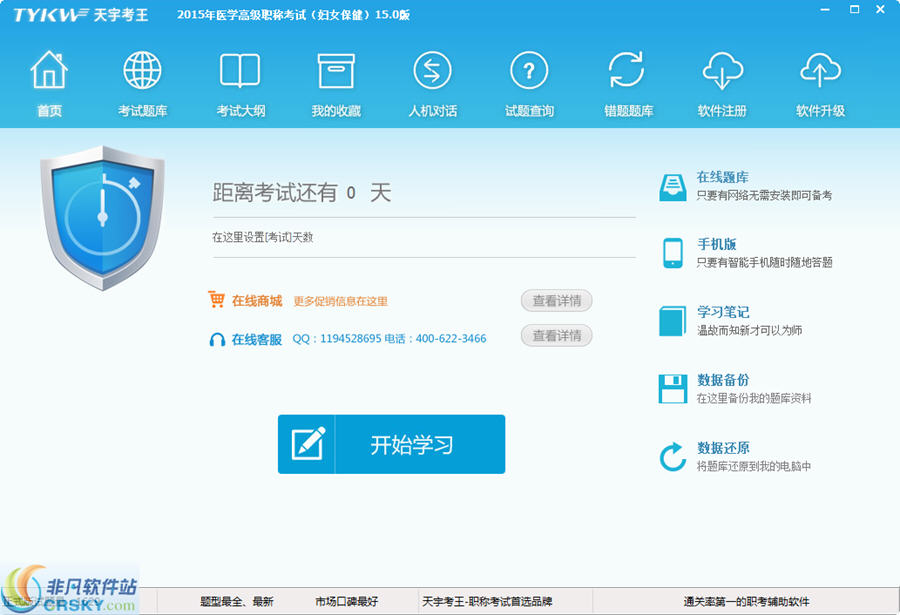Click the 考试题库 tab label

(142, 111)
